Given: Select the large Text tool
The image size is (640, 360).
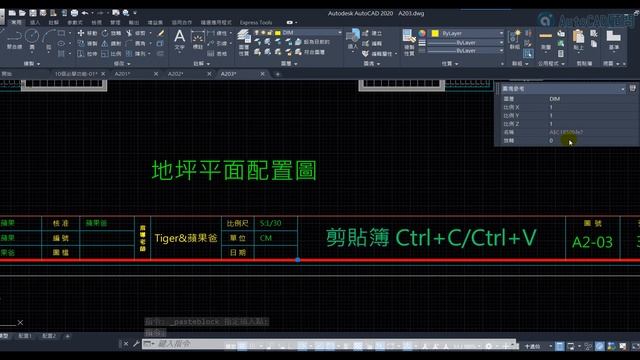Looking at the screenshot, I should pos(180,40).
